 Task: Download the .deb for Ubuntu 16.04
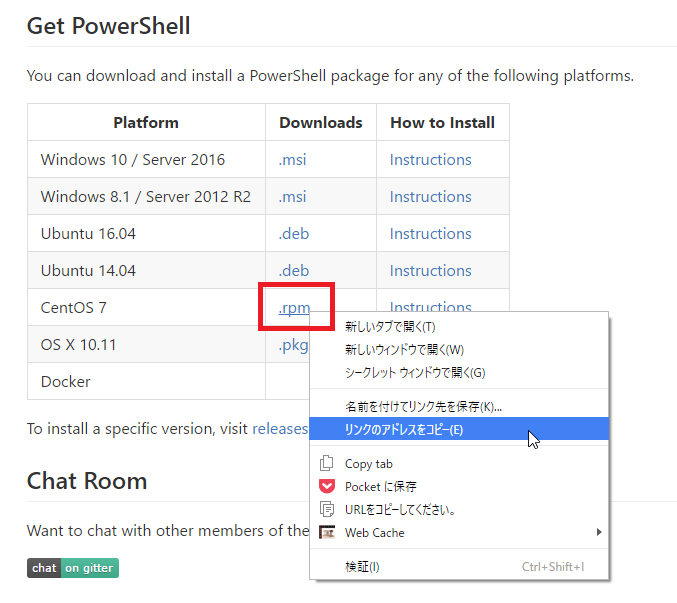click(x=294, y=234)
